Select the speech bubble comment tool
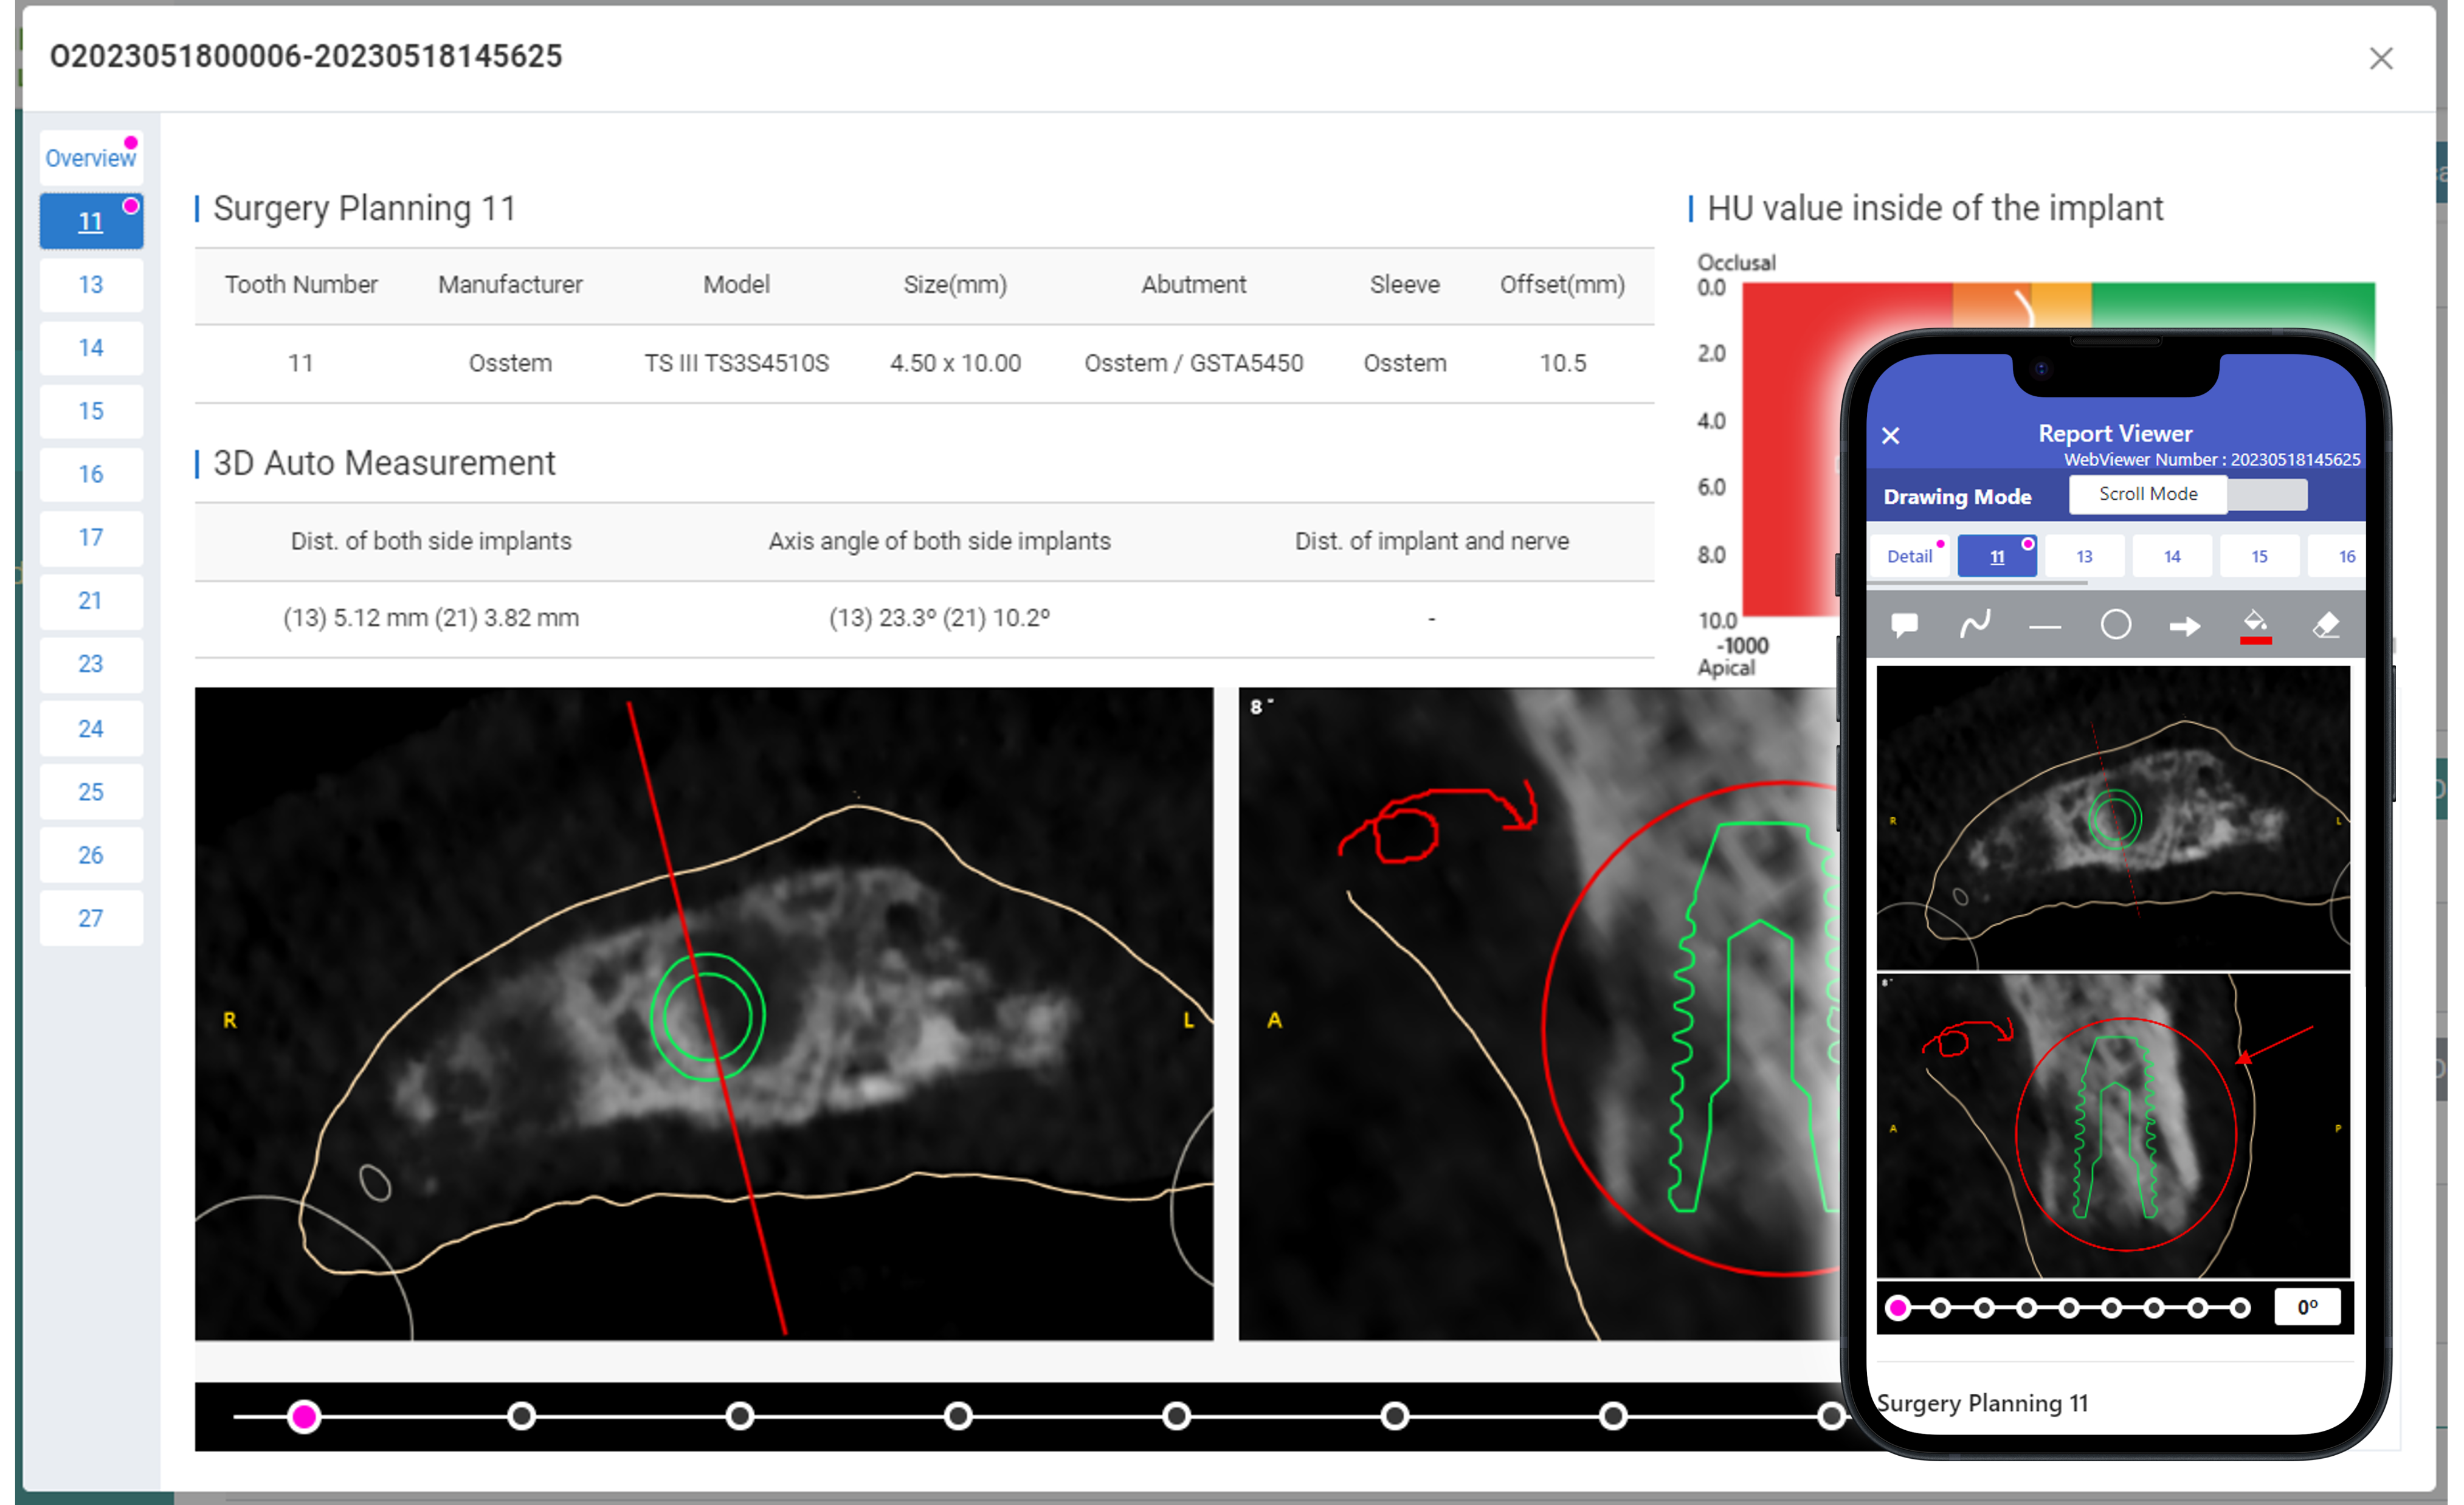 coord(1904,624)
